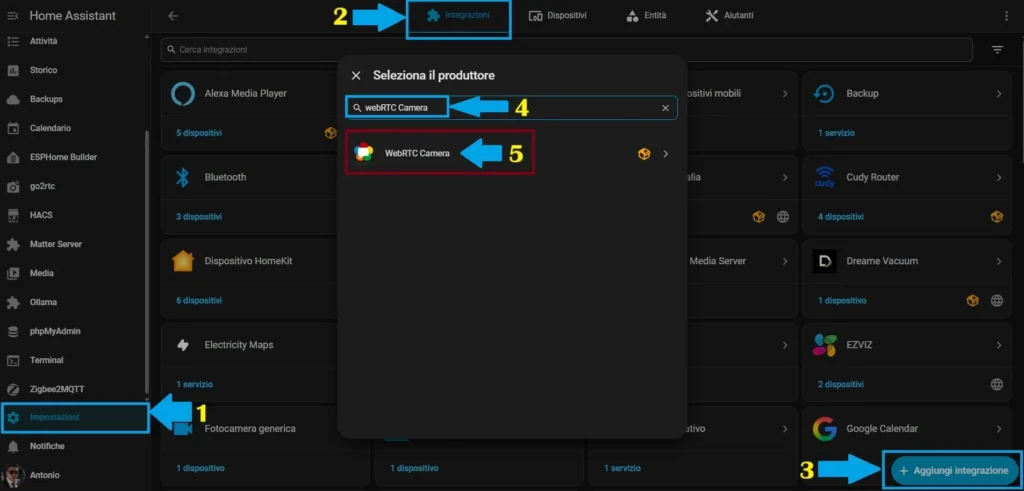Open the 3 dispositivi link under Bluetooth
1024x491 pixels.
pos(199,216)
